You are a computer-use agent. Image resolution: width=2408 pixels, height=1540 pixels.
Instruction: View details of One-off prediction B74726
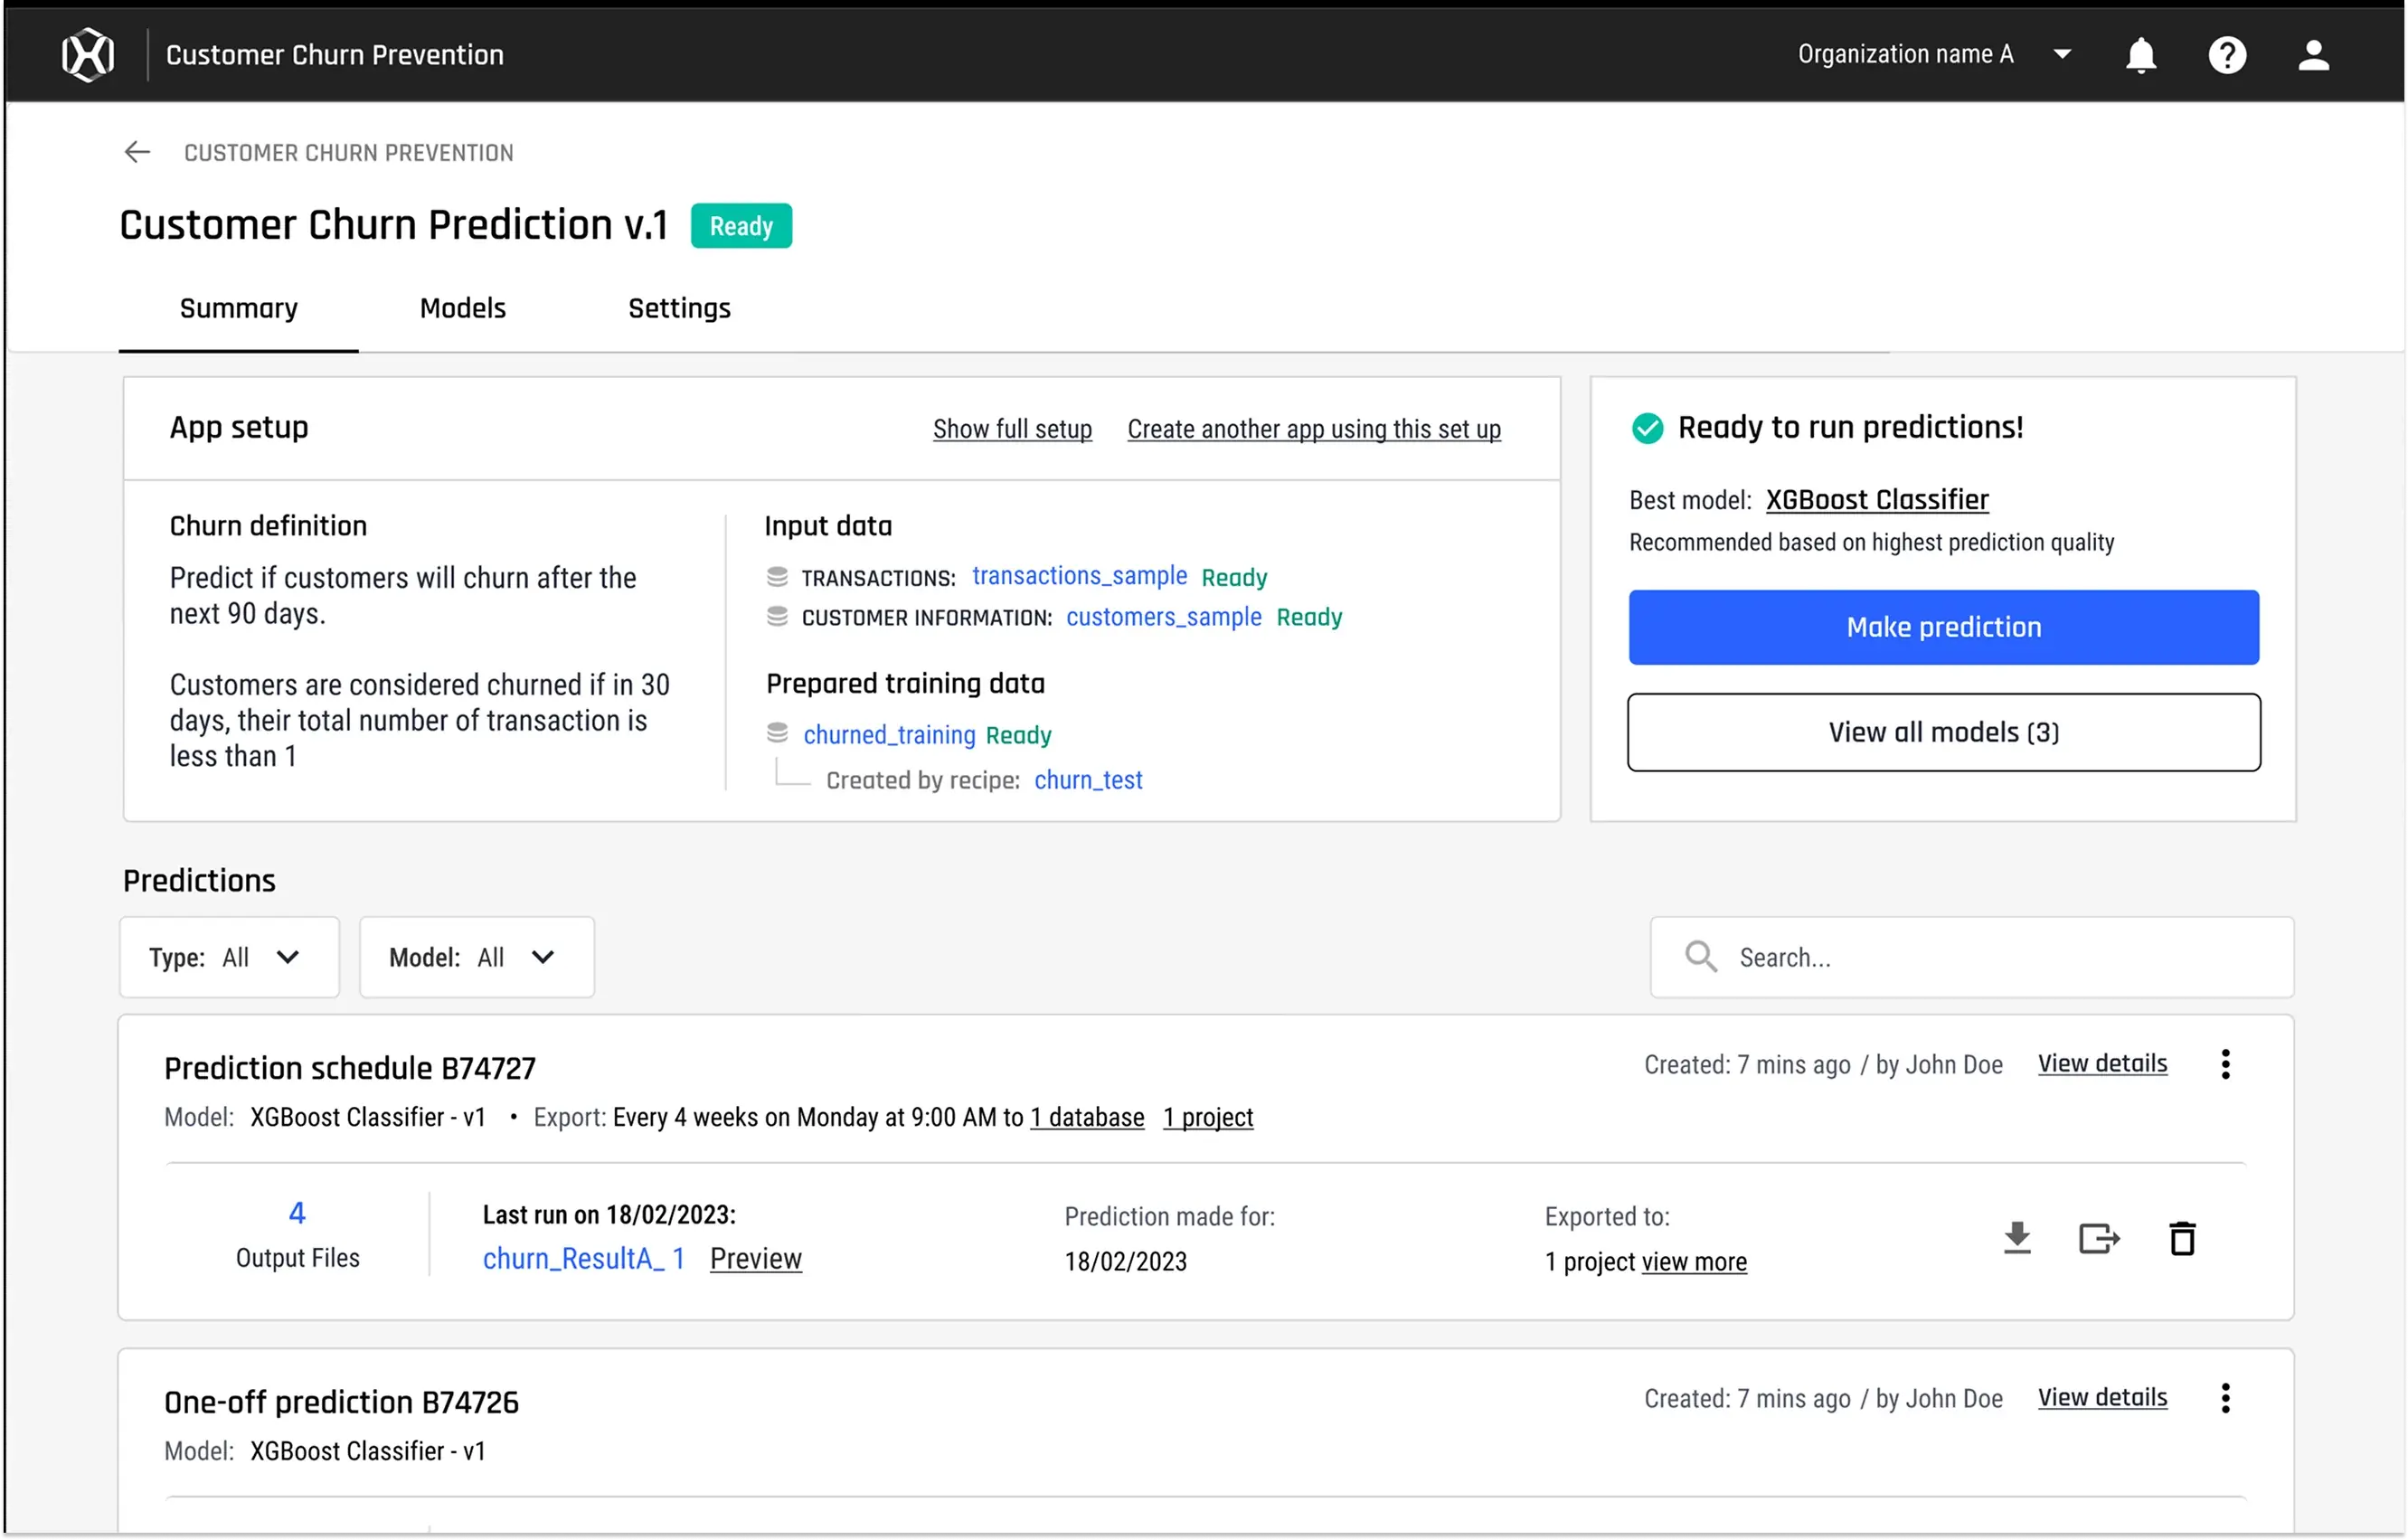[2103, 1398]
